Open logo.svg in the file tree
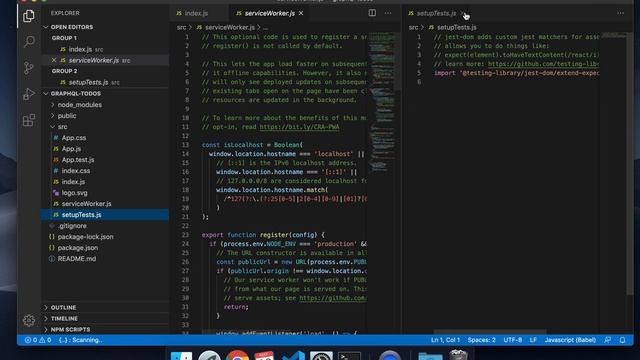 tap(74, 193)
